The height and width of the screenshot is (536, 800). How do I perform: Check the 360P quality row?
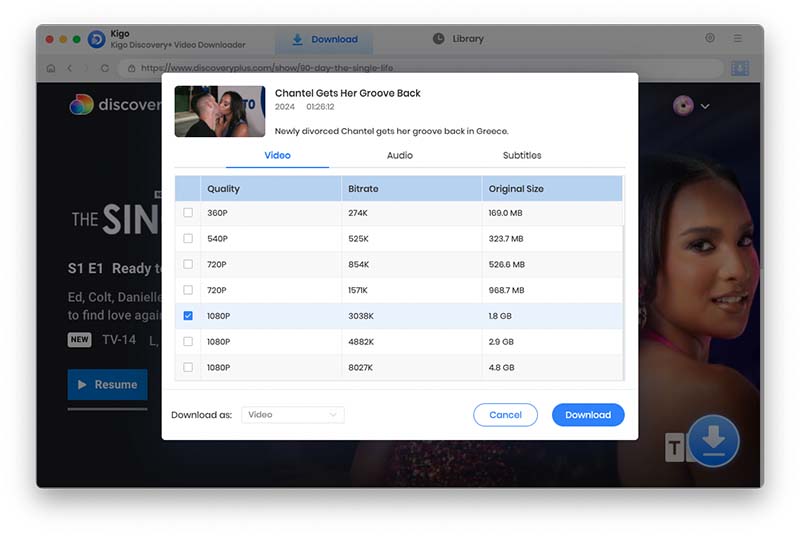188,213
